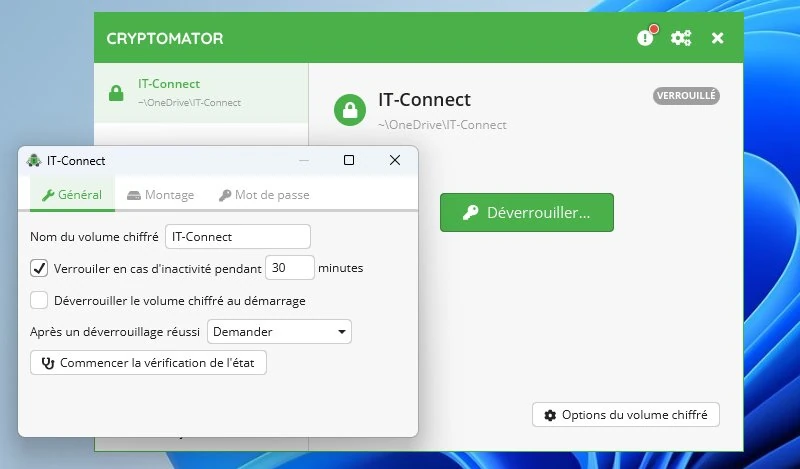Disable the inactivity auto-lock checkbox
The width and height of the screenshot is (800, 469).
click(40, 268)
